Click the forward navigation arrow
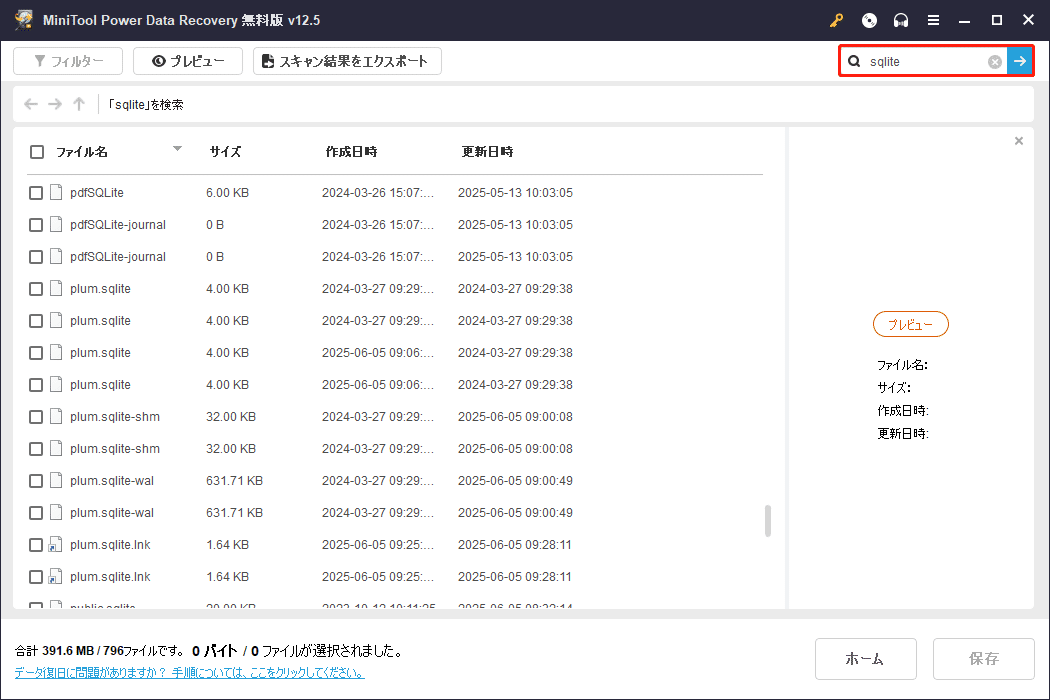 (x=54, y=103)
